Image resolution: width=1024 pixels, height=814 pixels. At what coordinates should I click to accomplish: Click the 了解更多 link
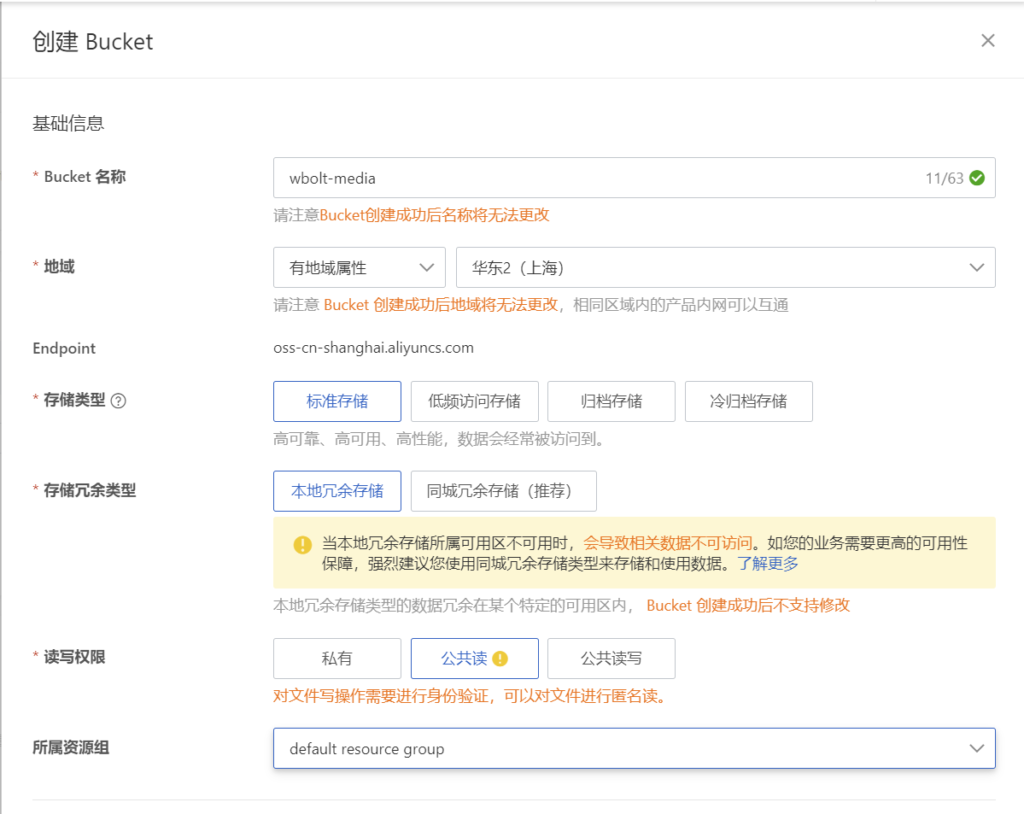pos(768,564)
